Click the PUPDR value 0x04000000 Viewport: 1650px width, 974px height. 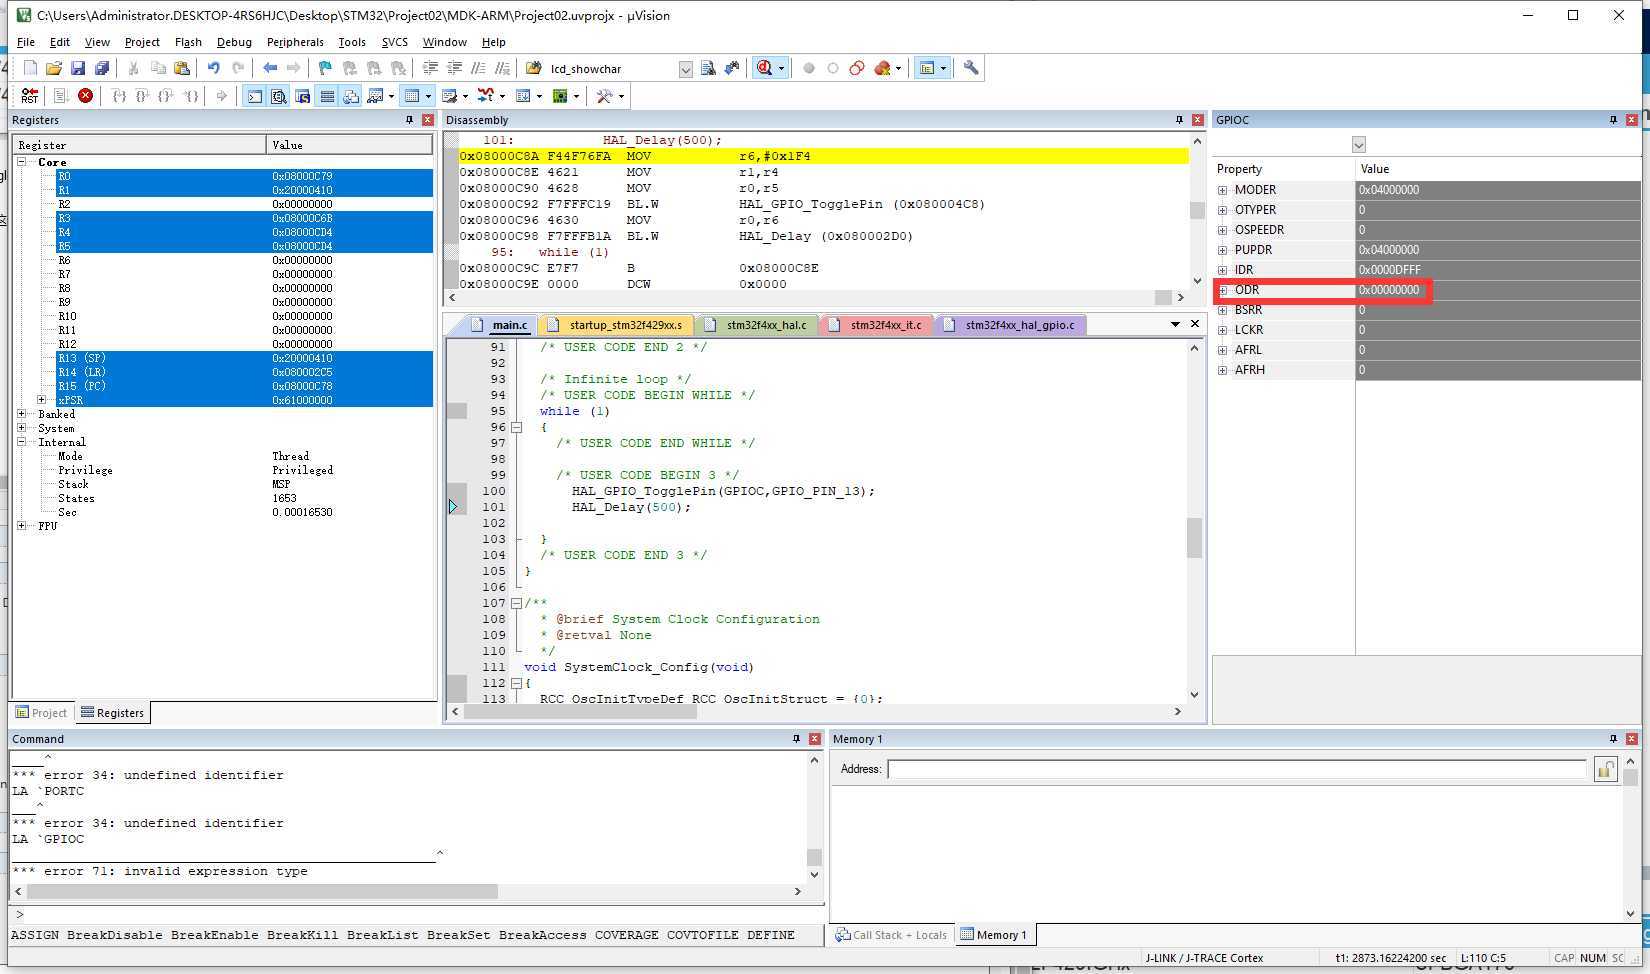click(1389, 250)
